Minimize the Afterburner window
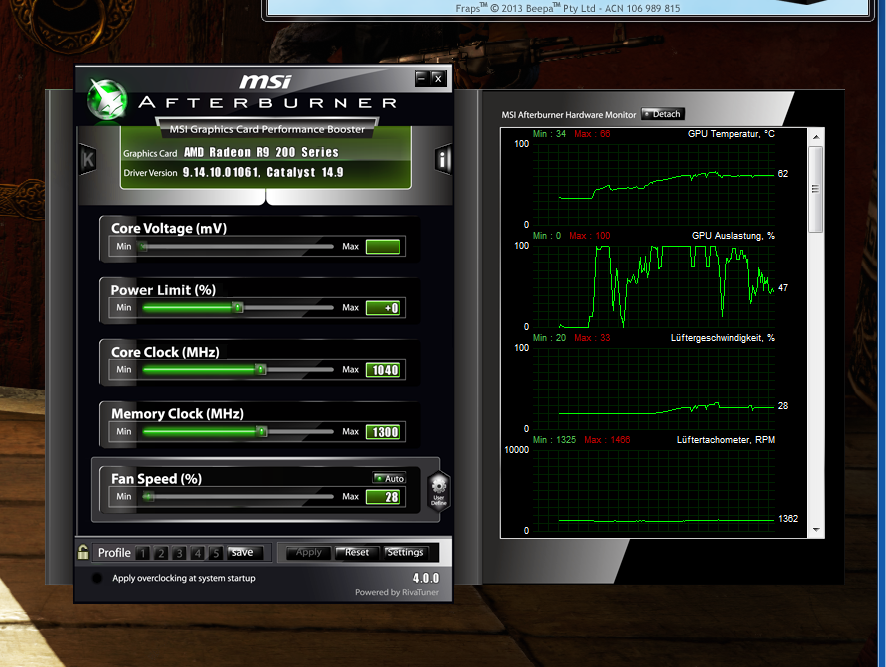 pos(422,78)
